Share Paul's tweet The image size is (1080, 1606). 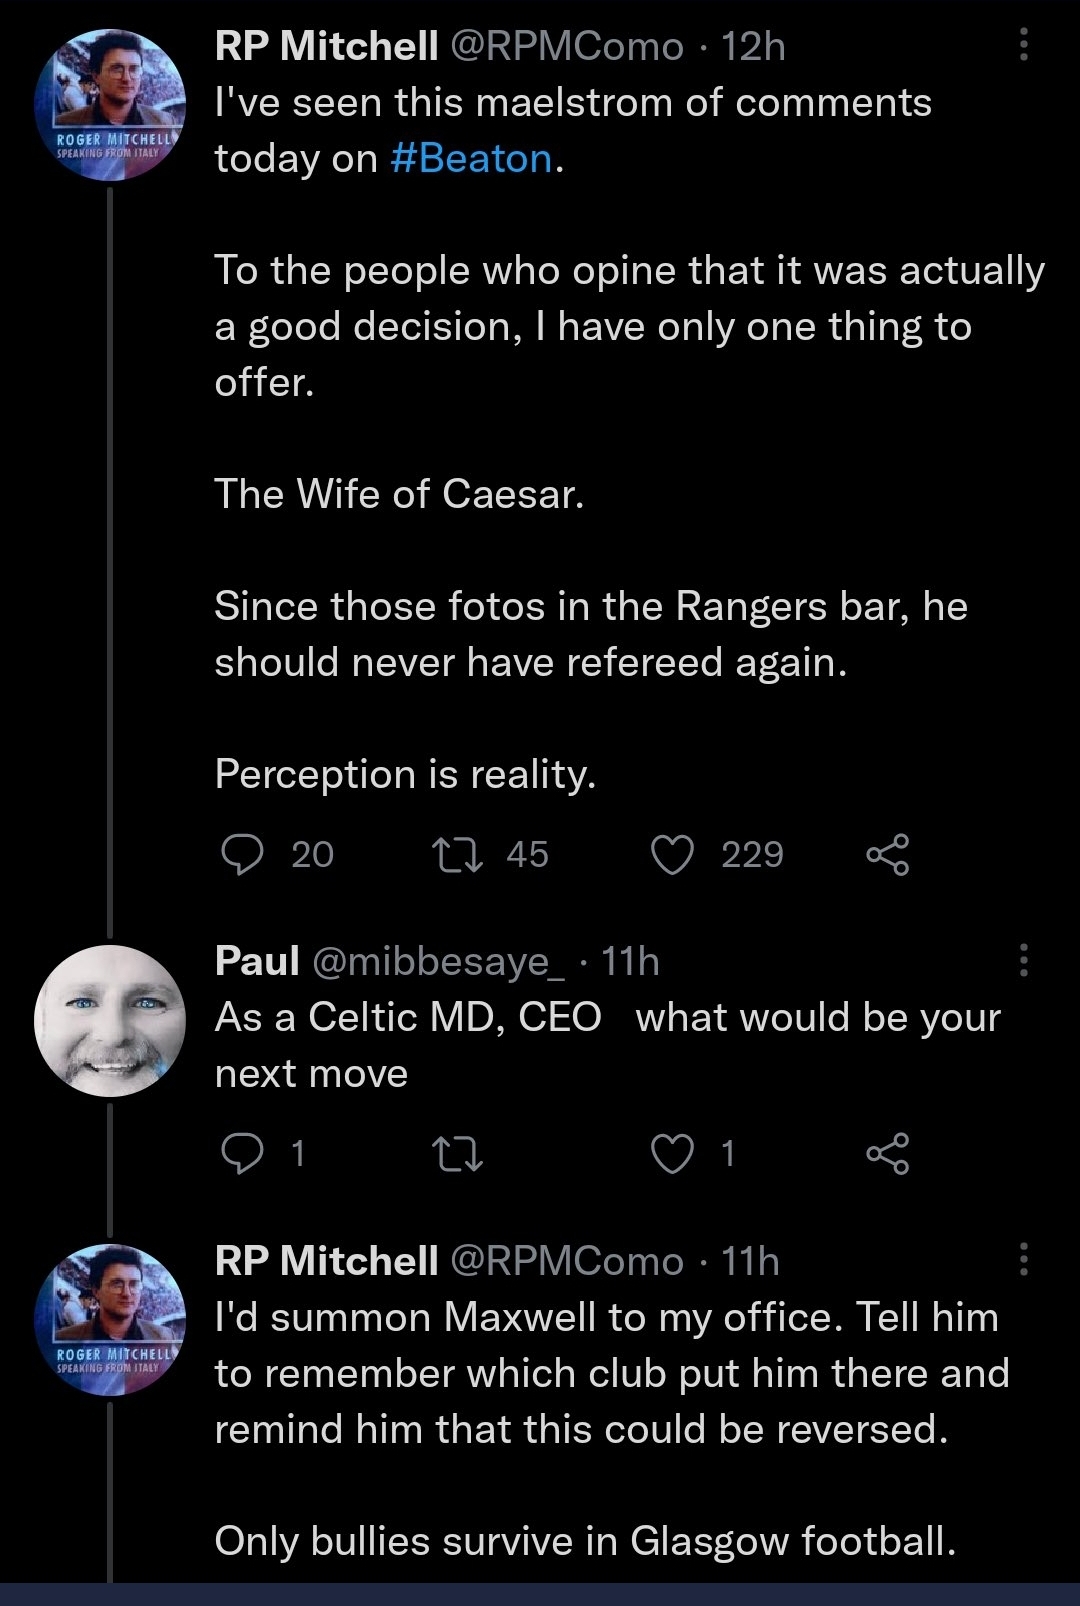point(887,1154)
